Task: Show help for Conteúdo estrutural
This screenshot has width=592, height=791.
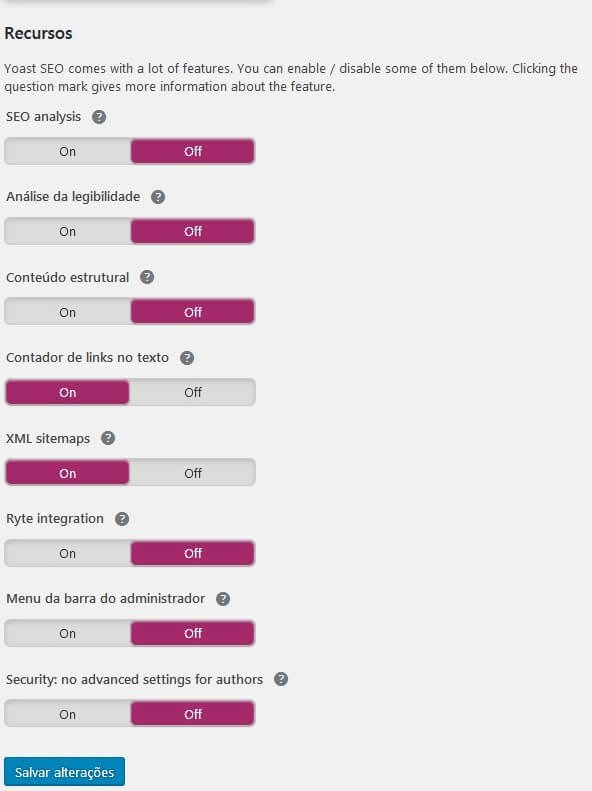Action: pyautogui.click(x=147, y=277)
